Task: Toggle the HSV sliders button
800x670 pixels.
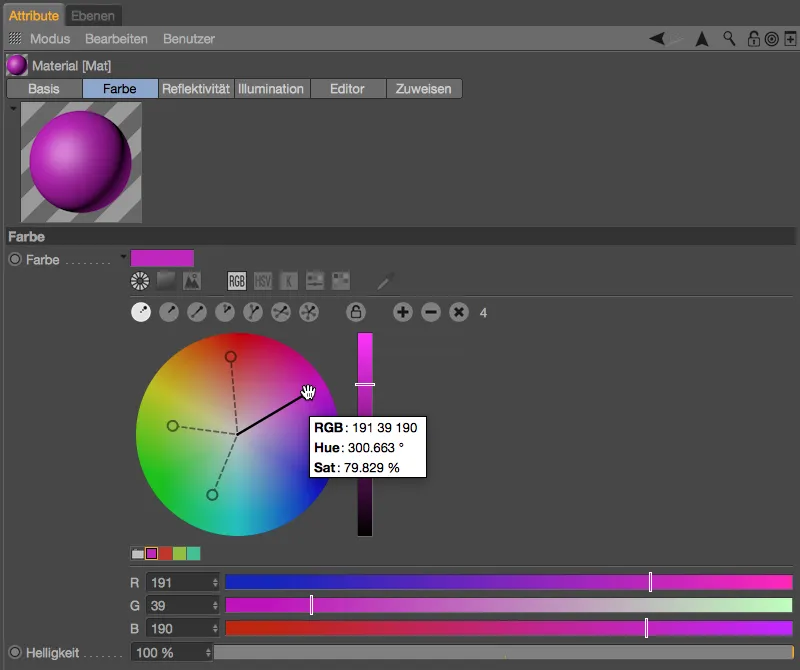Action: 263,281
